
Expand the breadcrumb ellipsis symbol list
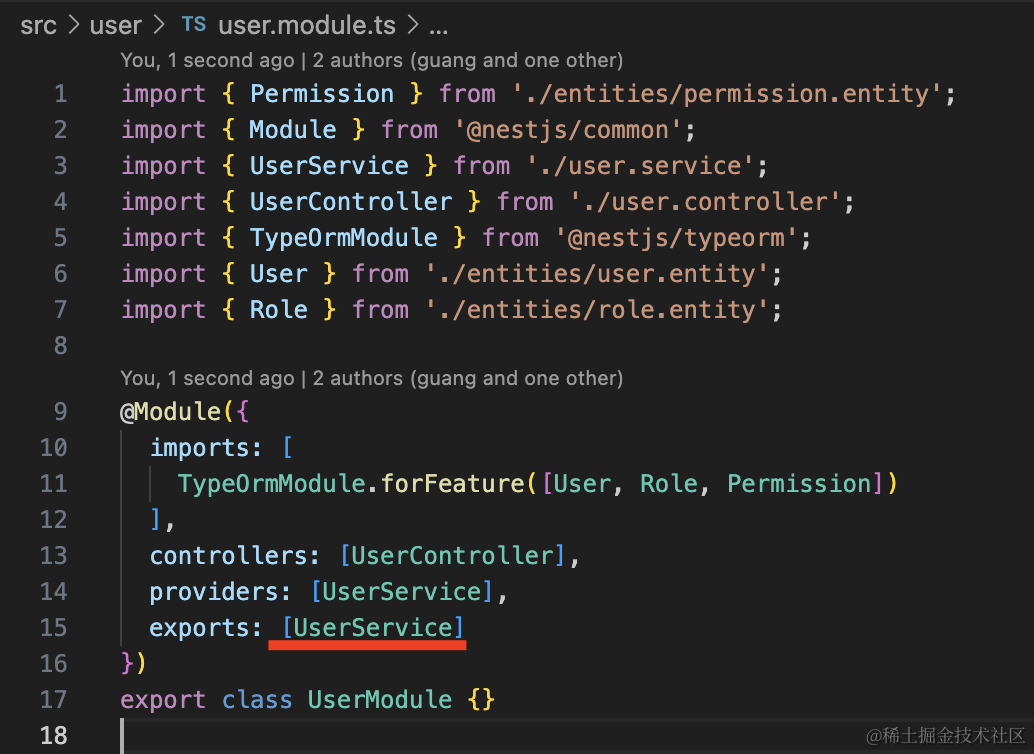tap(438, 26)
